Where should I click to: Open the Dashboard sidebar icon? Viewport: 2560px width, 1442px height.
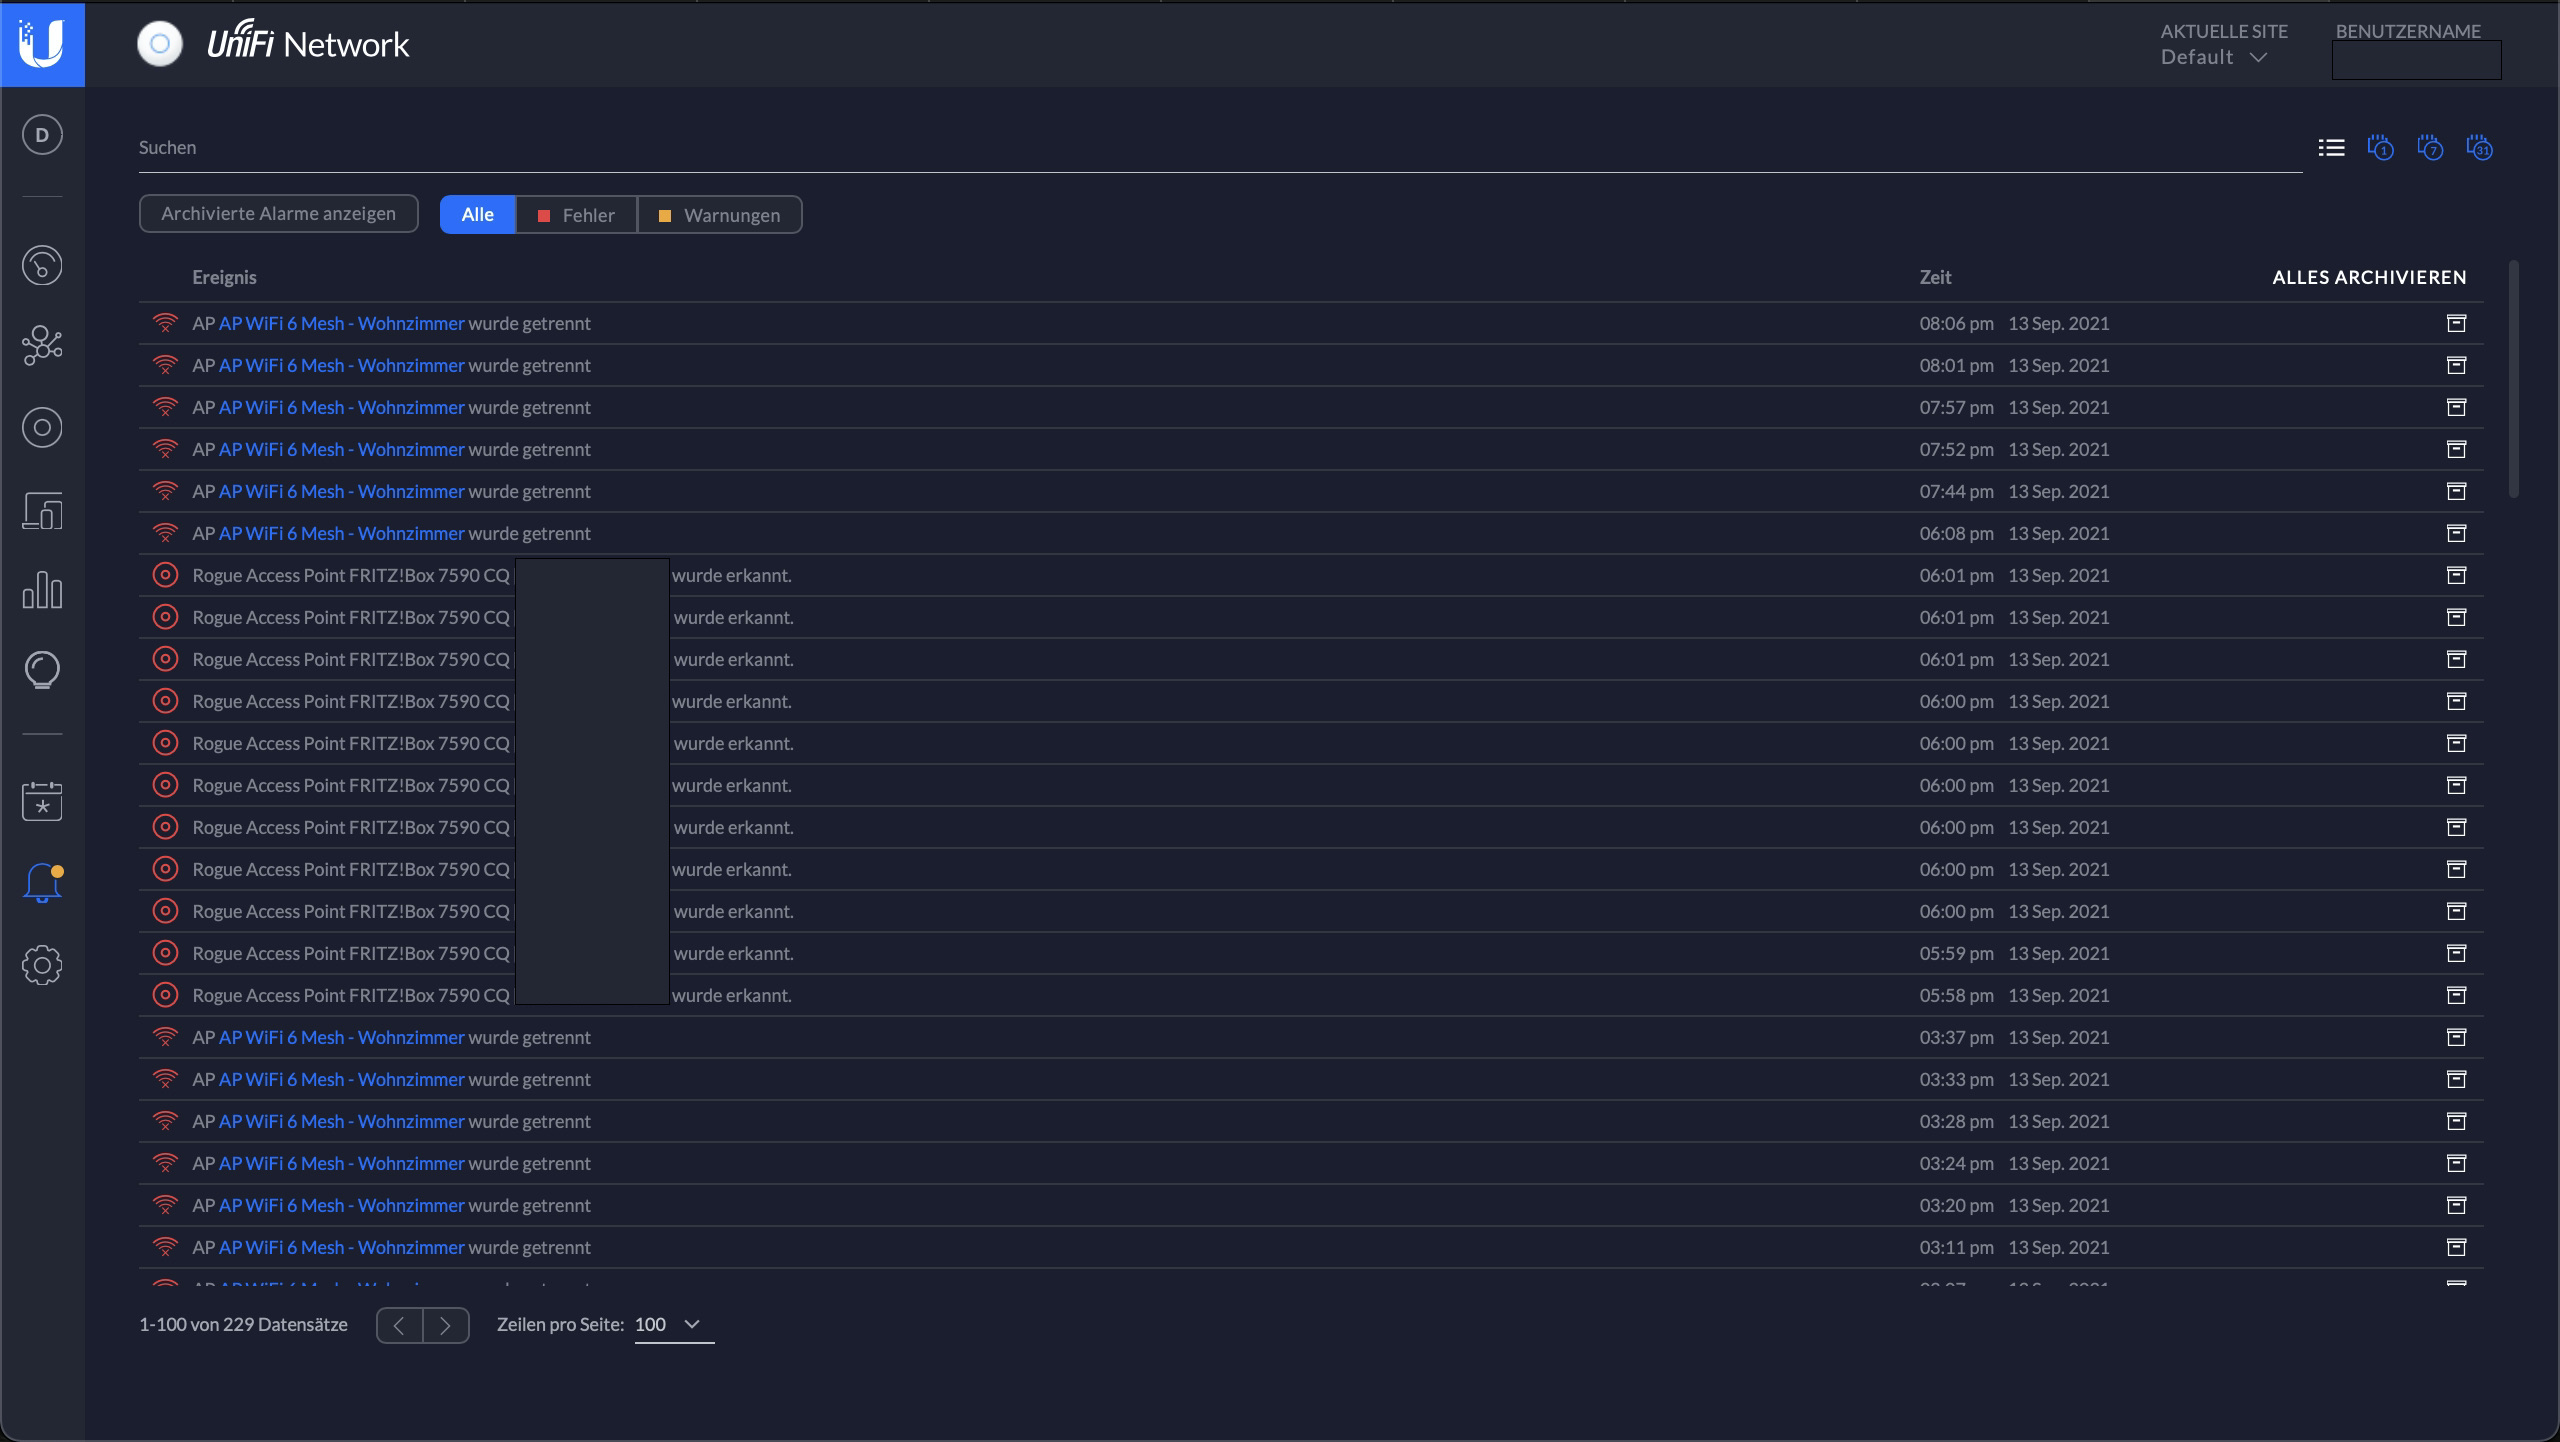(42, 265)
